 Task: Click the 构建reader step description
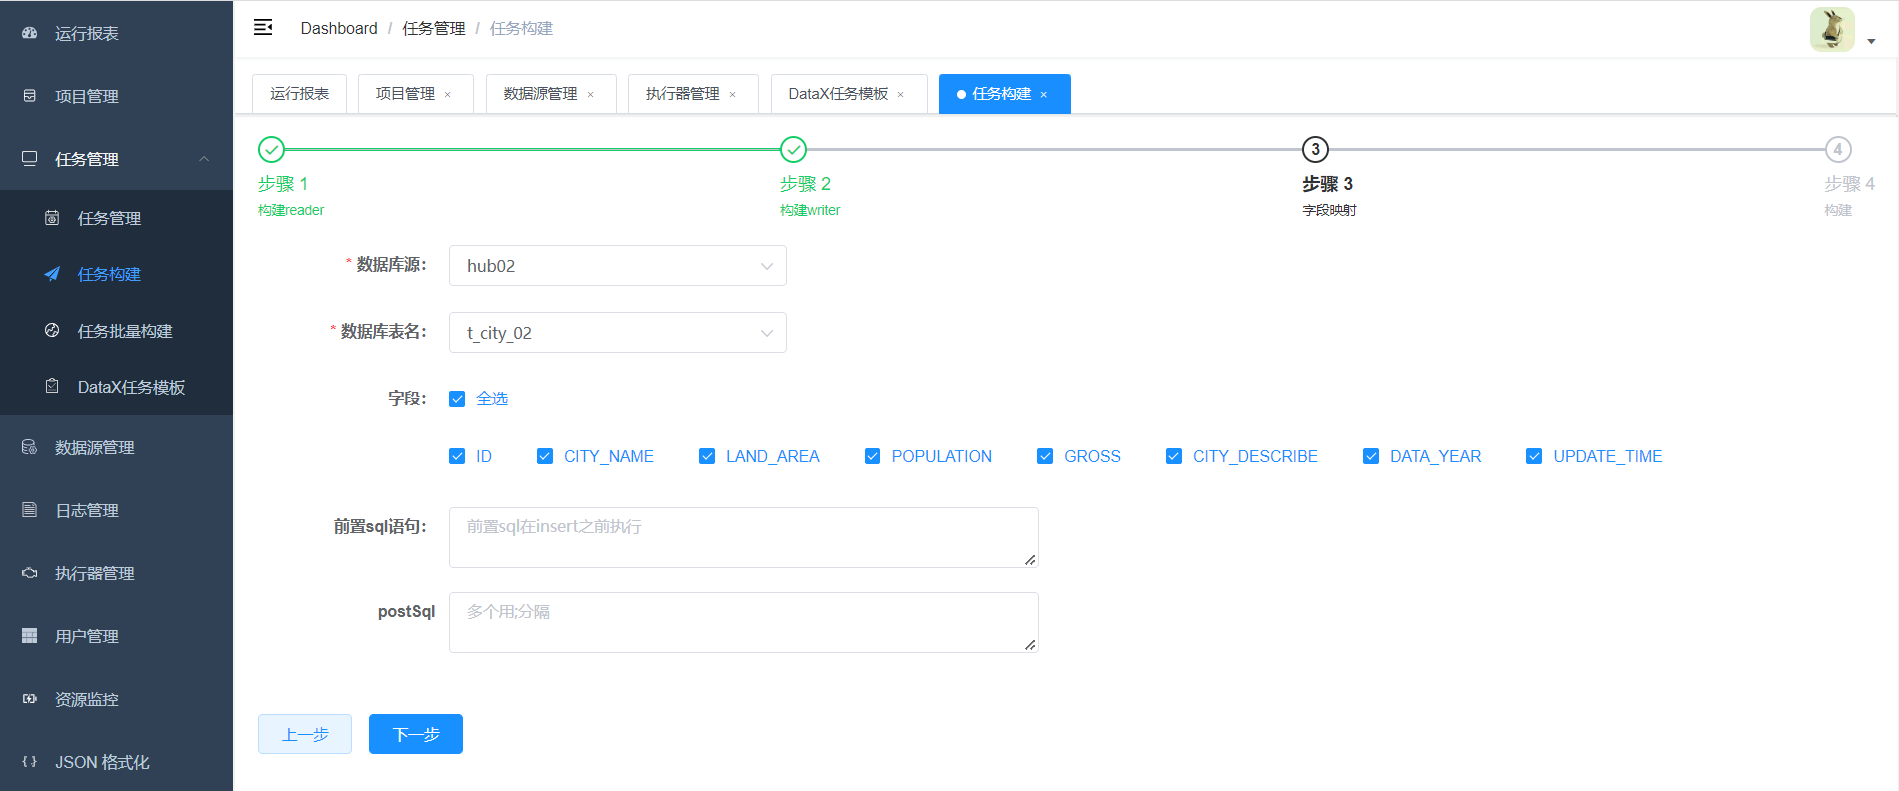pos(291,210)
